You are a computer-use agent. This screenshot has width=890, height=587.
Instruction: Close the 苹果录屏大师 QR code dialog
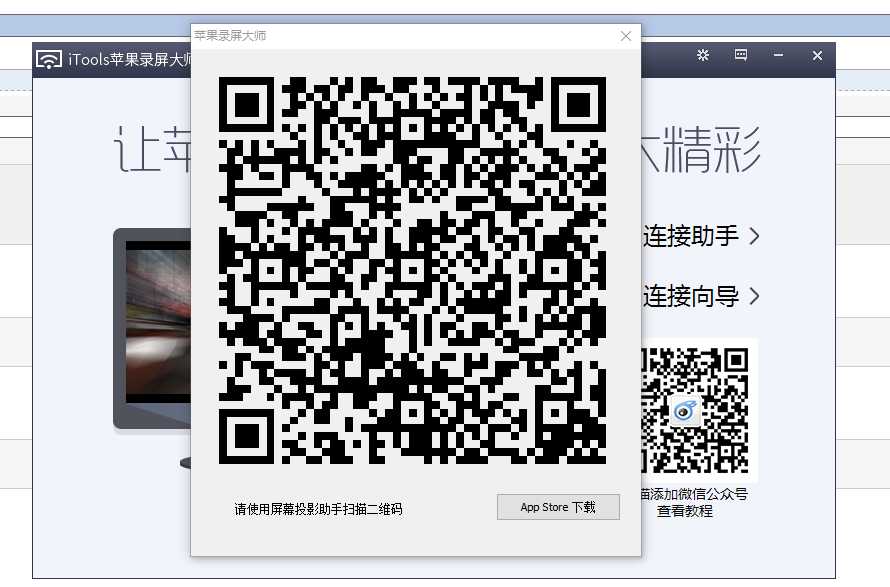click(626, 36)
